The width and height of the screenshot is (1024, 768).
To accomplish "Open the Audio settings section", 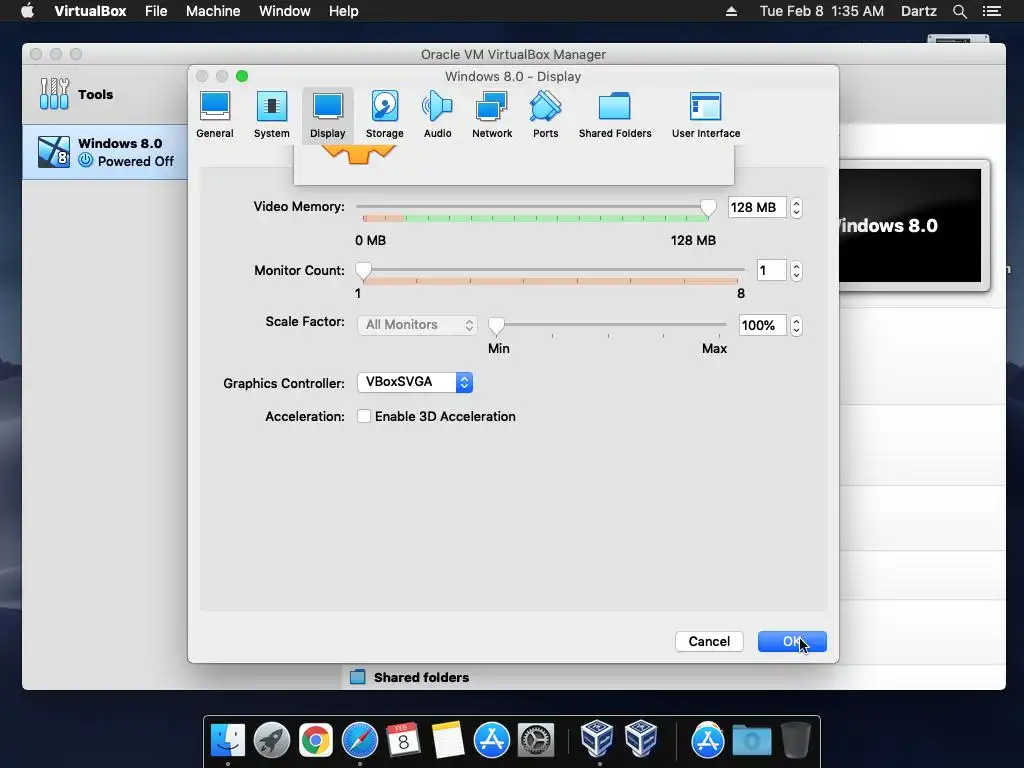I will coord(438,115).
